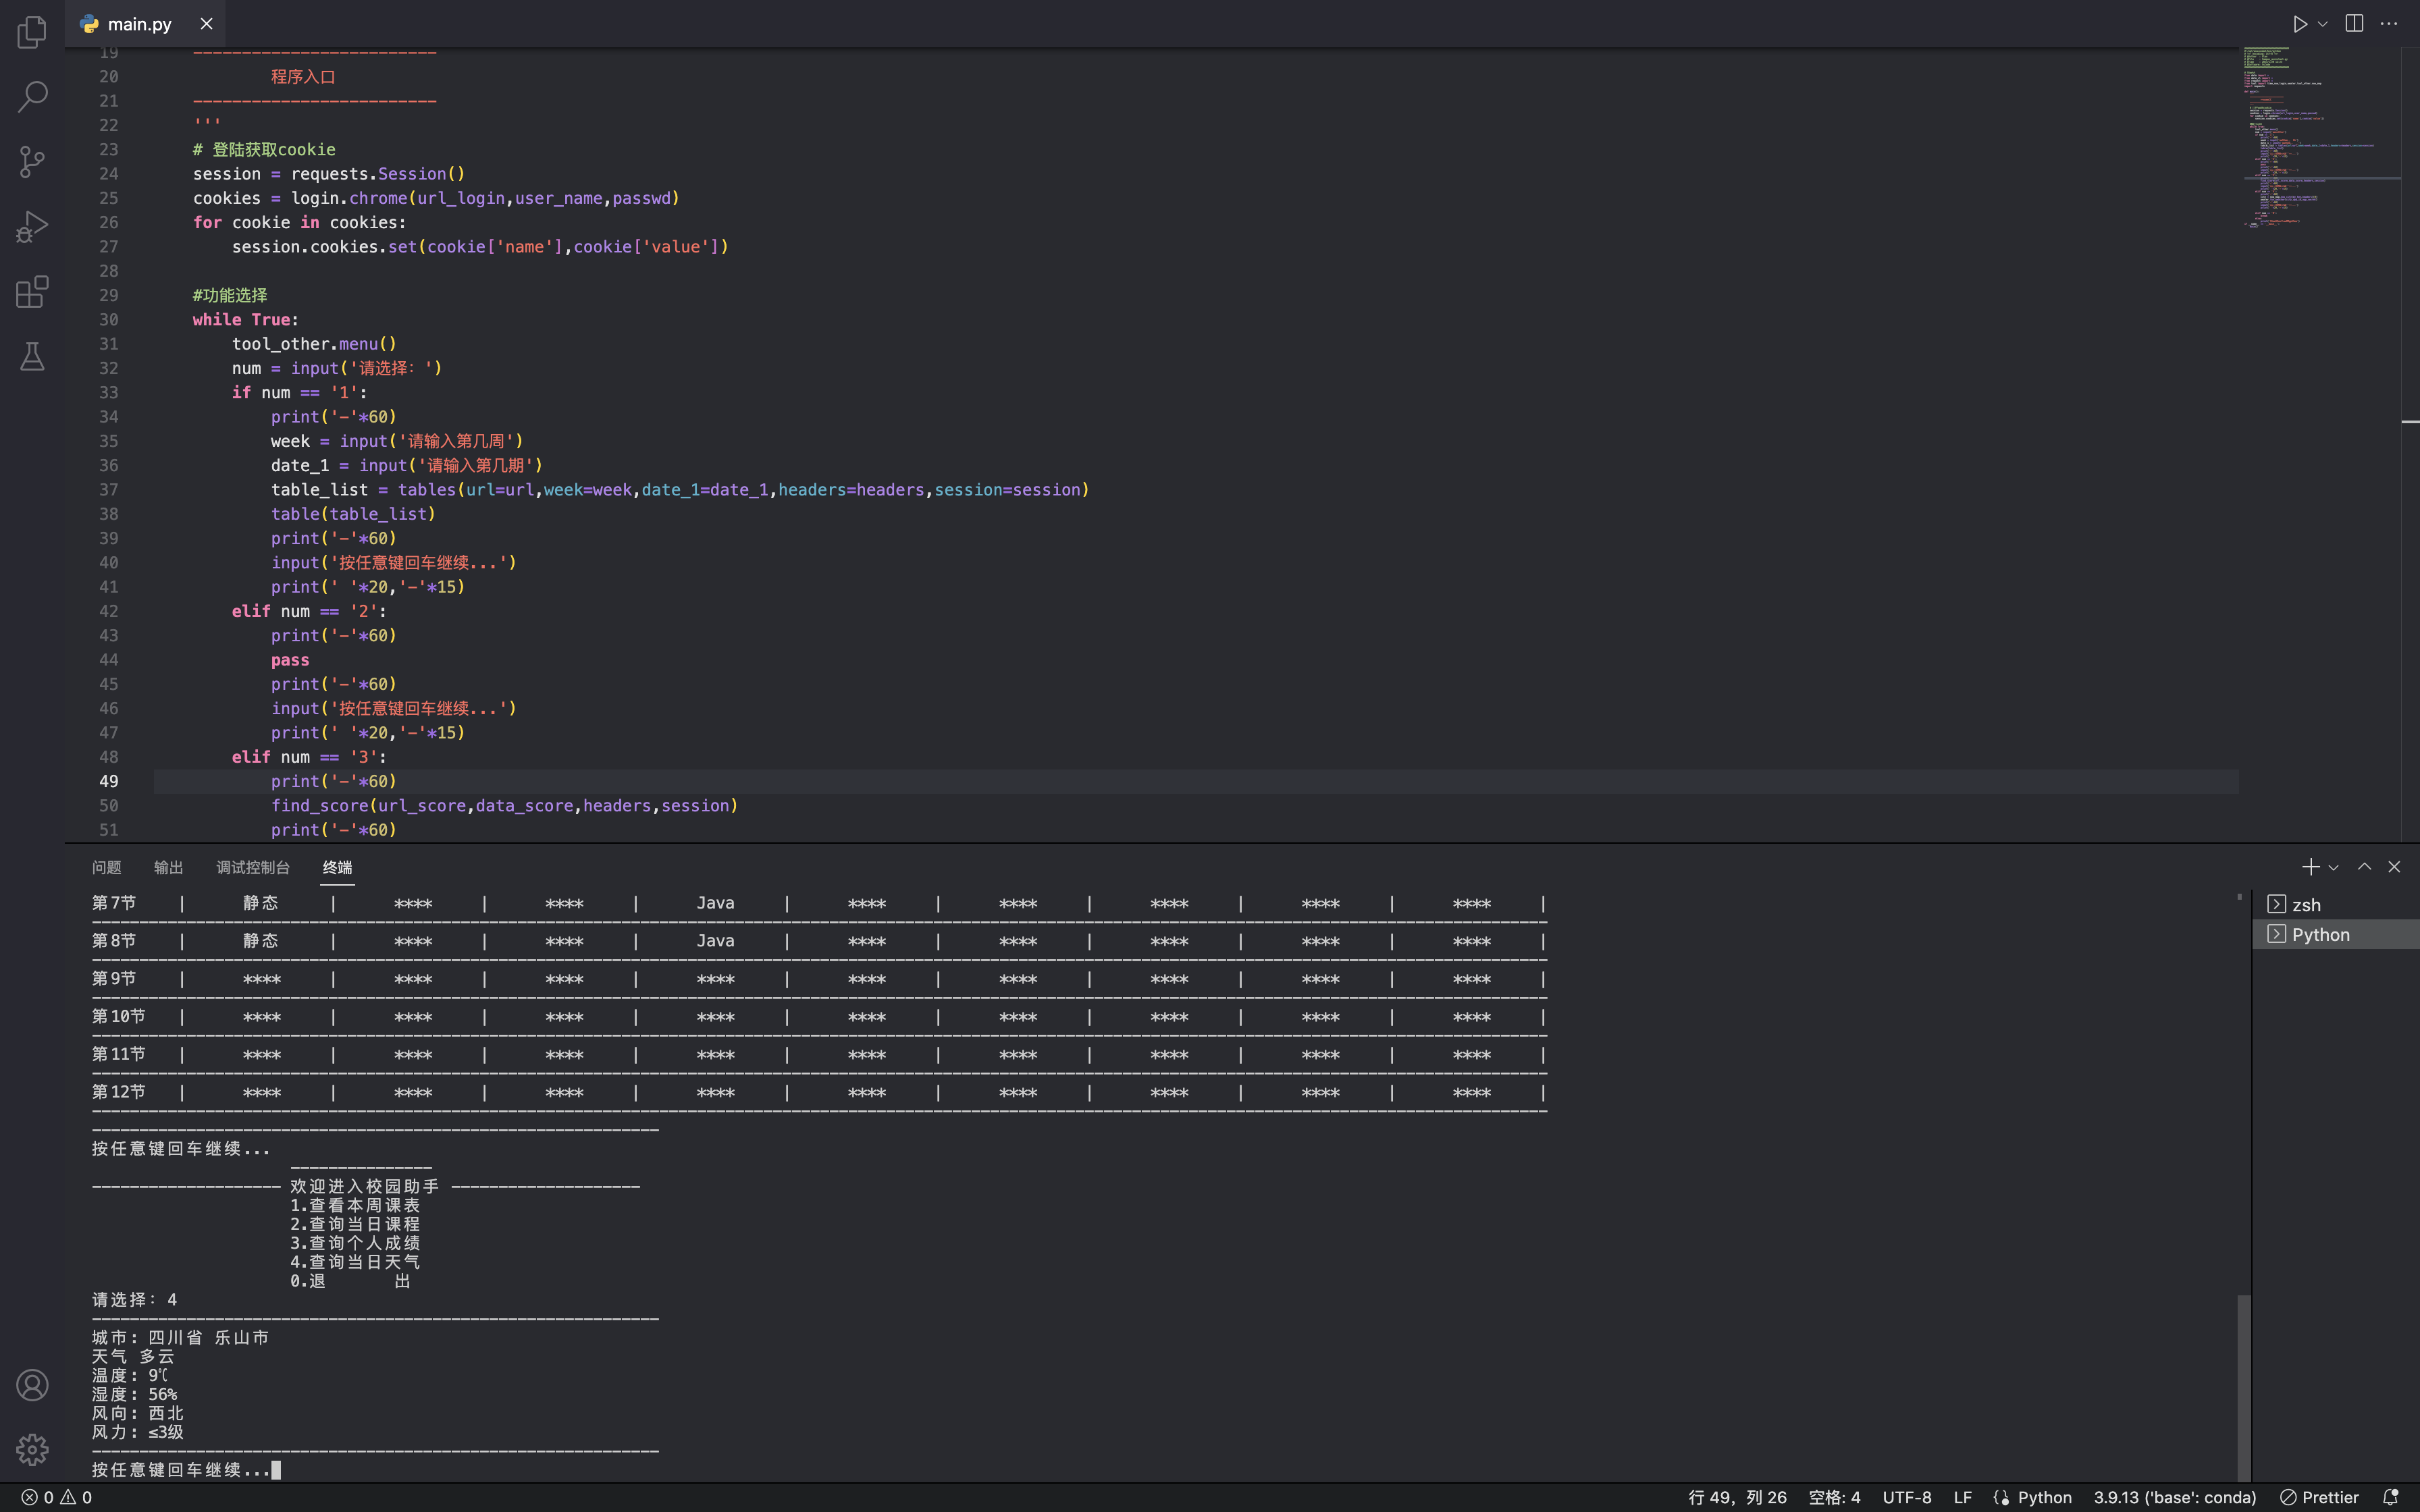
Task: Close the terminal panel
Action: tap(2394, 867)
